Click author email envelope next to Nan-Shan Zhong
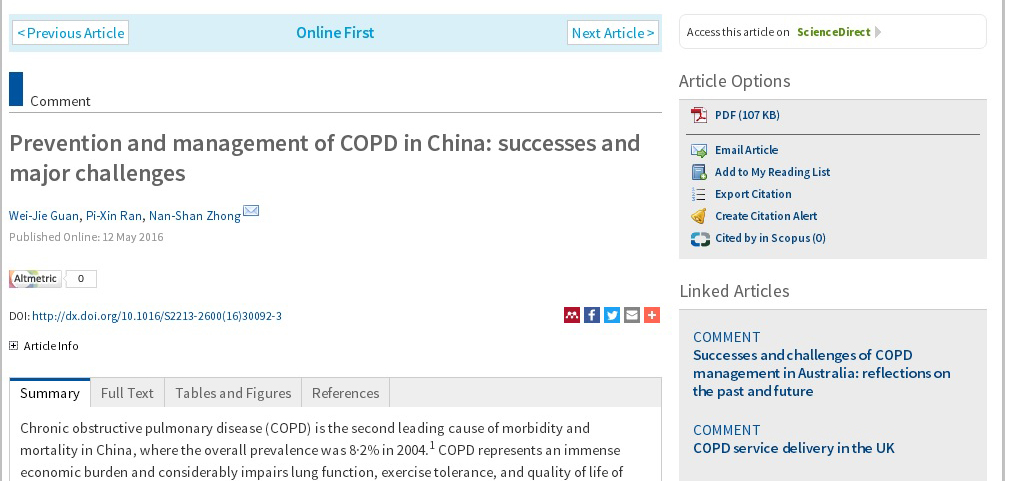This screenshot has height=481, width=1015. tap(251, 211)
